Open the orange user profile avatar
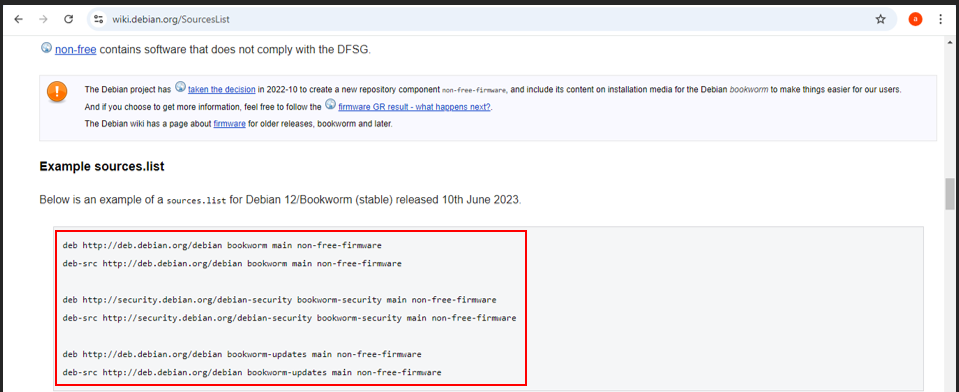The width and height of the screenshot is (959, 392). point(915,20)
